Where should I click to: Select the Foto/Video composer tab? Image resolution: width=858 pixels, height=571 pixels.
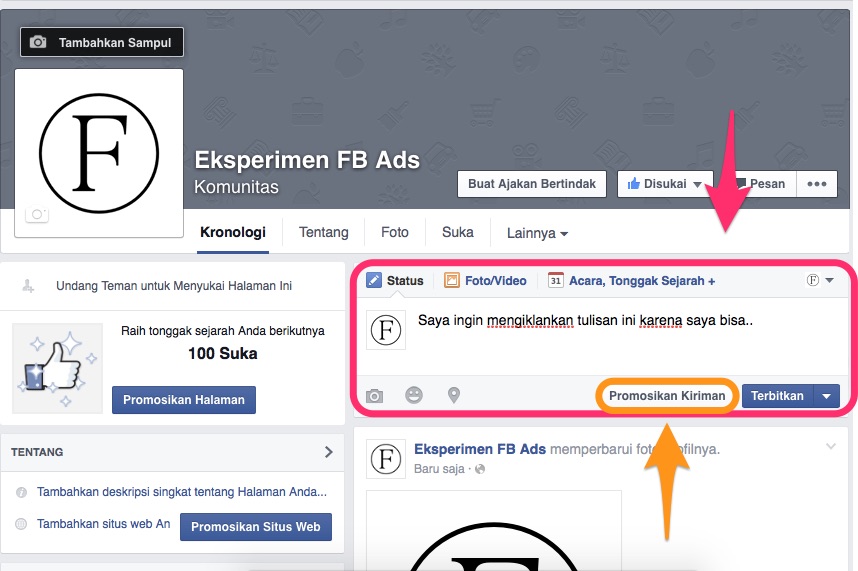click(x=485, y=281)
